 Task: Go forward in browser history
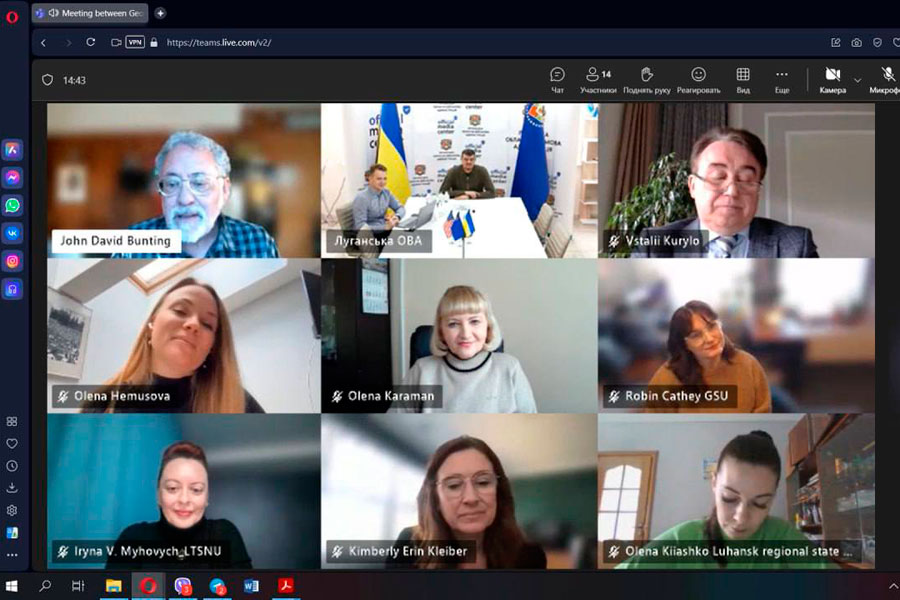[x=68, y=42]
